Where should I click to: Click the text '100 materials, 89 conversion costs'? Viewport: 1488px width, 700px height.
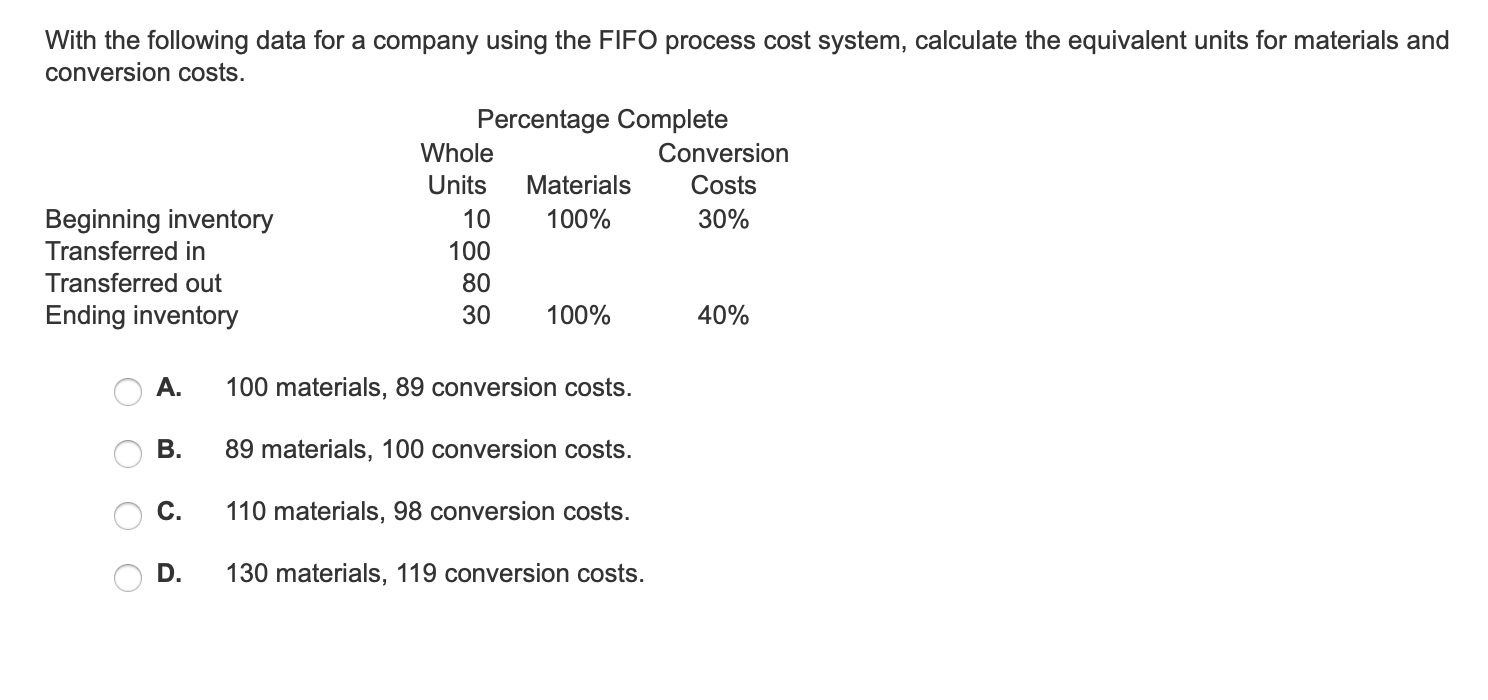coord(428,388)
